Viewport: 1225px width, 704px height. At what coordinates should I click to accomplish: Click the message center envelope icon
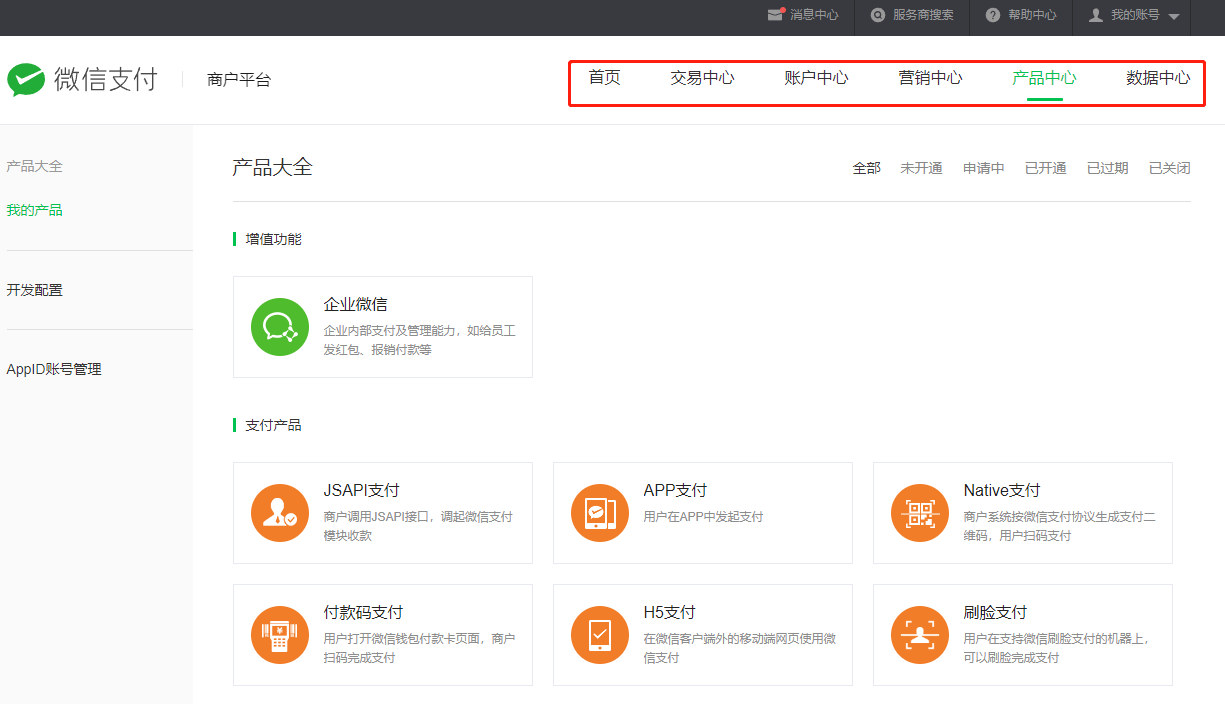point(775,15)
